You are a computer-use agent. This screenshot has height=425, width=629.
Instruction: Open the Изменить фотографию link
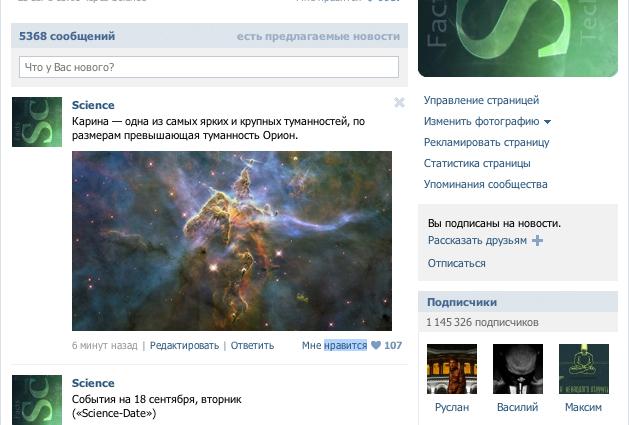[481, 121]
